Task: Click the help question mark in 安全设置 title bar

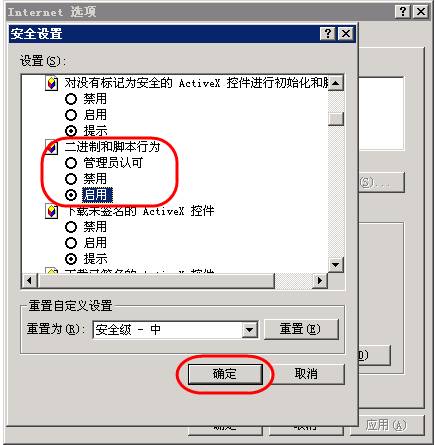Action: 328,33
